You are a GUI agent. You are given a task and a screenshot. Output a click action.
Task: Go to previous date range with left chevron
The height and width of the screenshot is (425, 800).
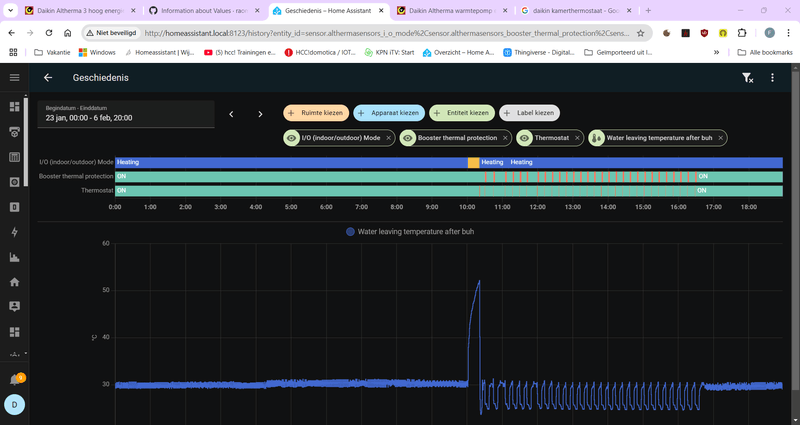(231, 114)
